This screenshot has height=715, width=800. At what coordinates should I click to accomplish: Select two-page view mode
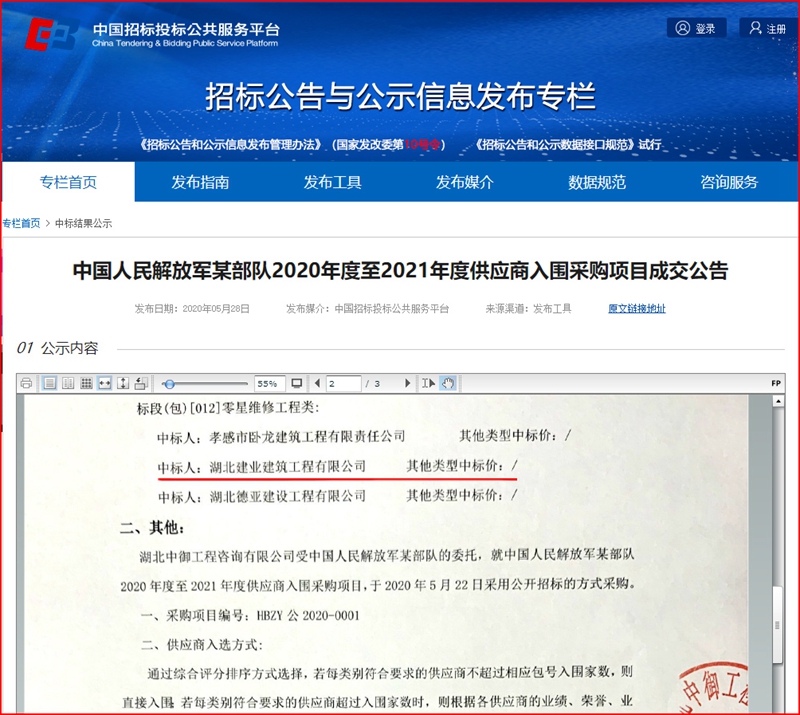pos(68,383)
